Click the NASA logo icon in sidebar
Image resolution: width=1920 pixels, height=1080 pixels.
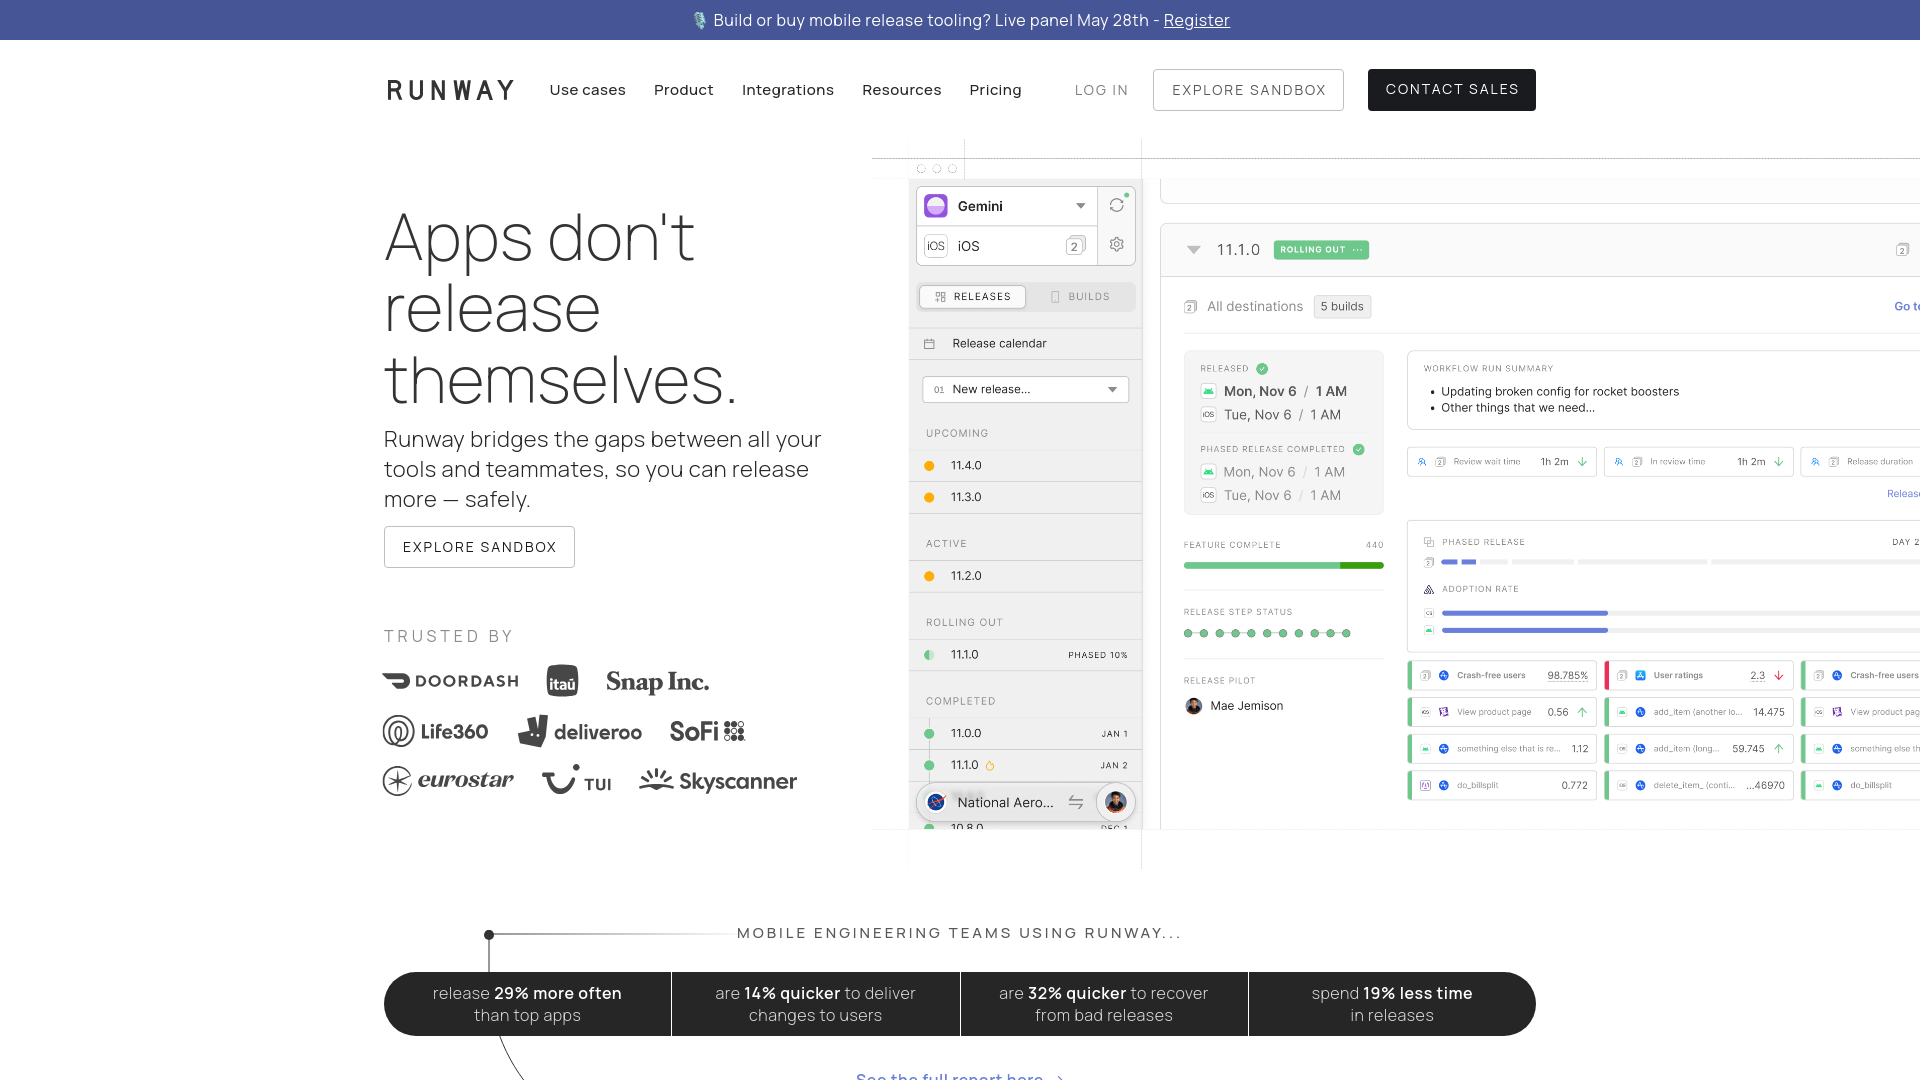pos(937,802)
